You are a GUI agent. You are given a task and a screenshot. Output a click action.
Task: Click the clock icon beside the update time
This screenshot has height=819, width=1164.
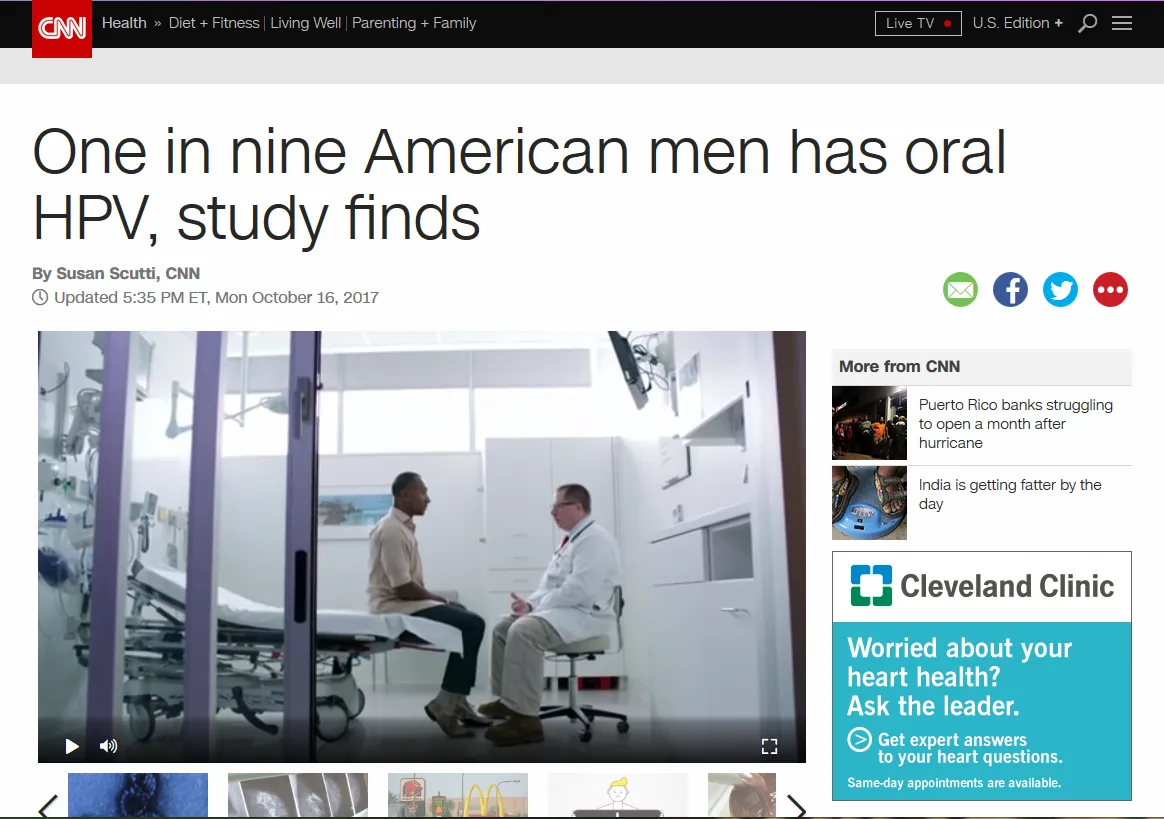(x=40, y=298)
